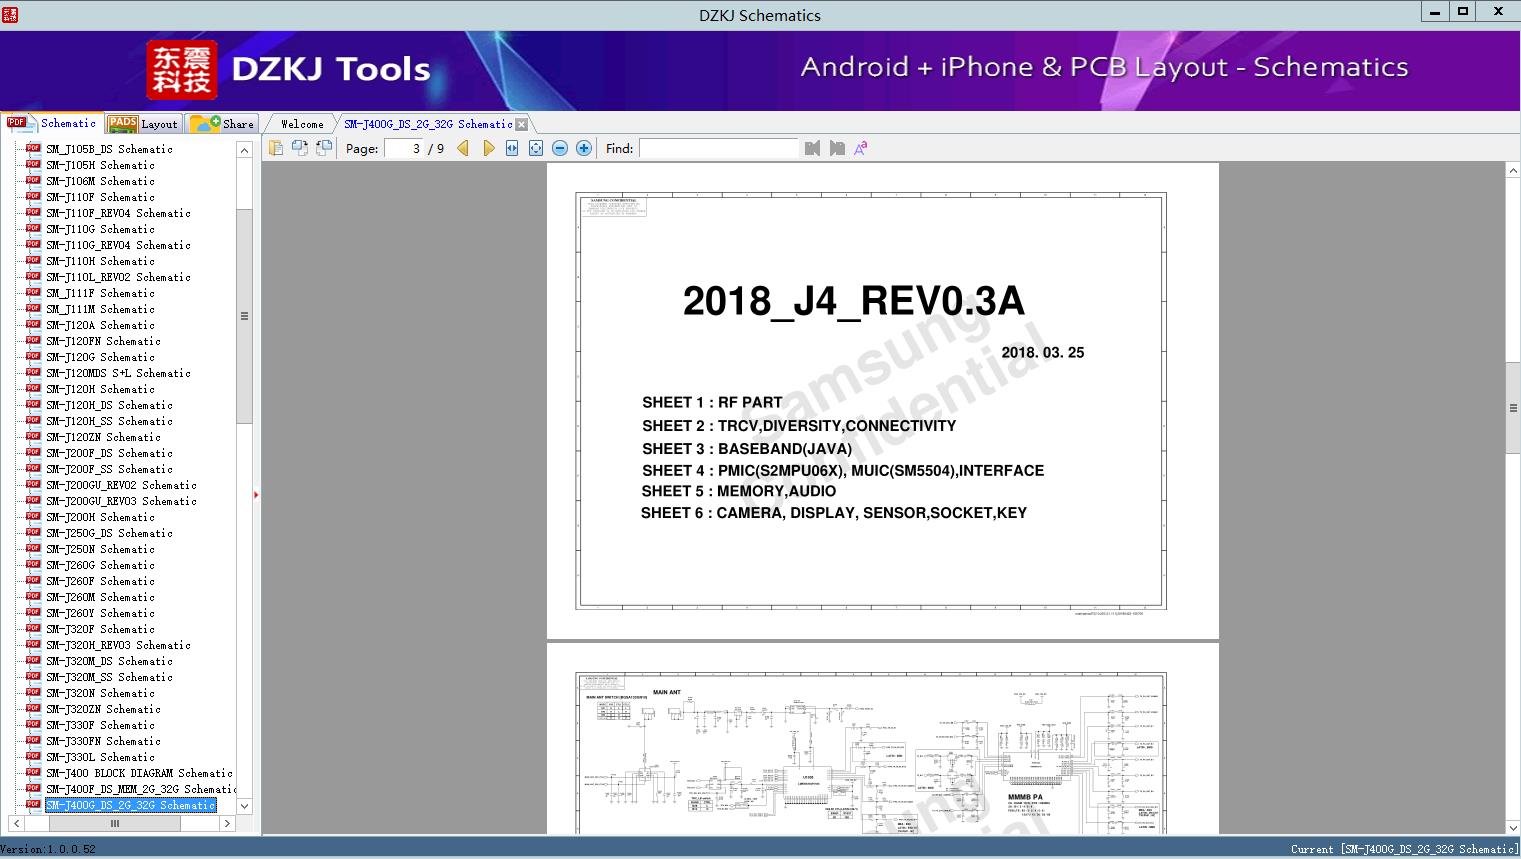The image size is (1521, 859).
Task: Zoom in with the plus icon
Action: [584, 148]
